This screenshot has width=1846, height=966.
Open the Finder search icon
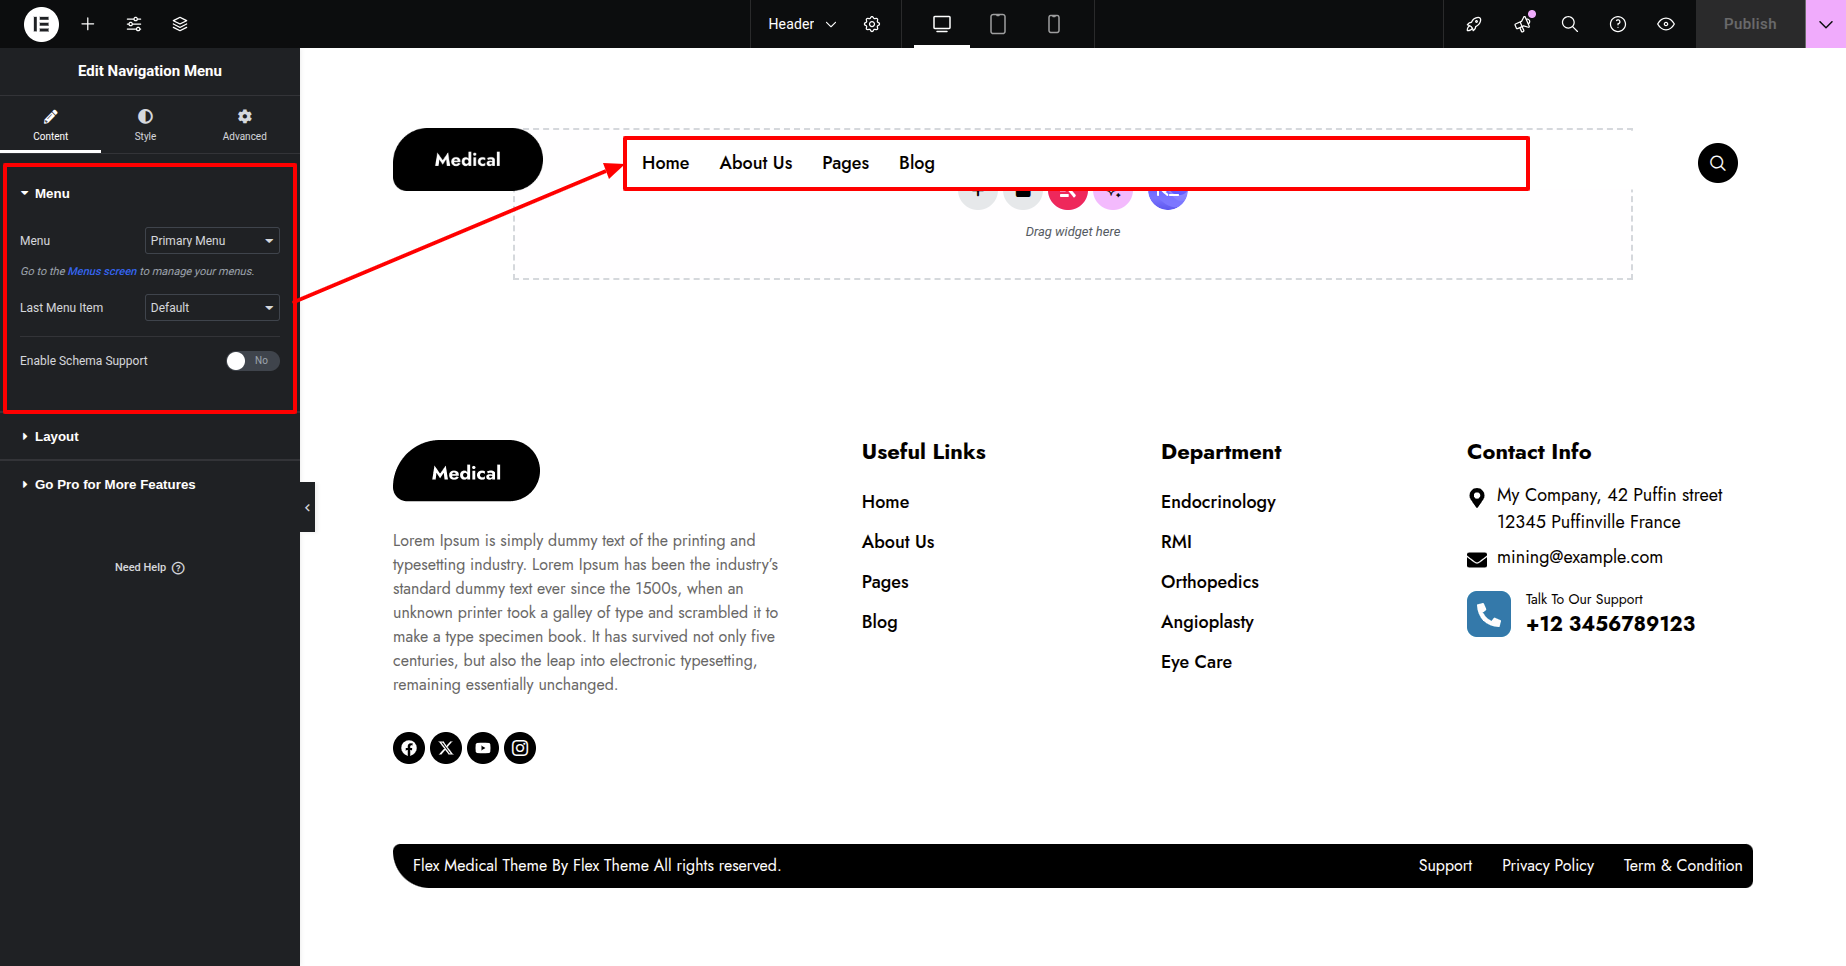pyautogui.click(x=1570, y=24)
